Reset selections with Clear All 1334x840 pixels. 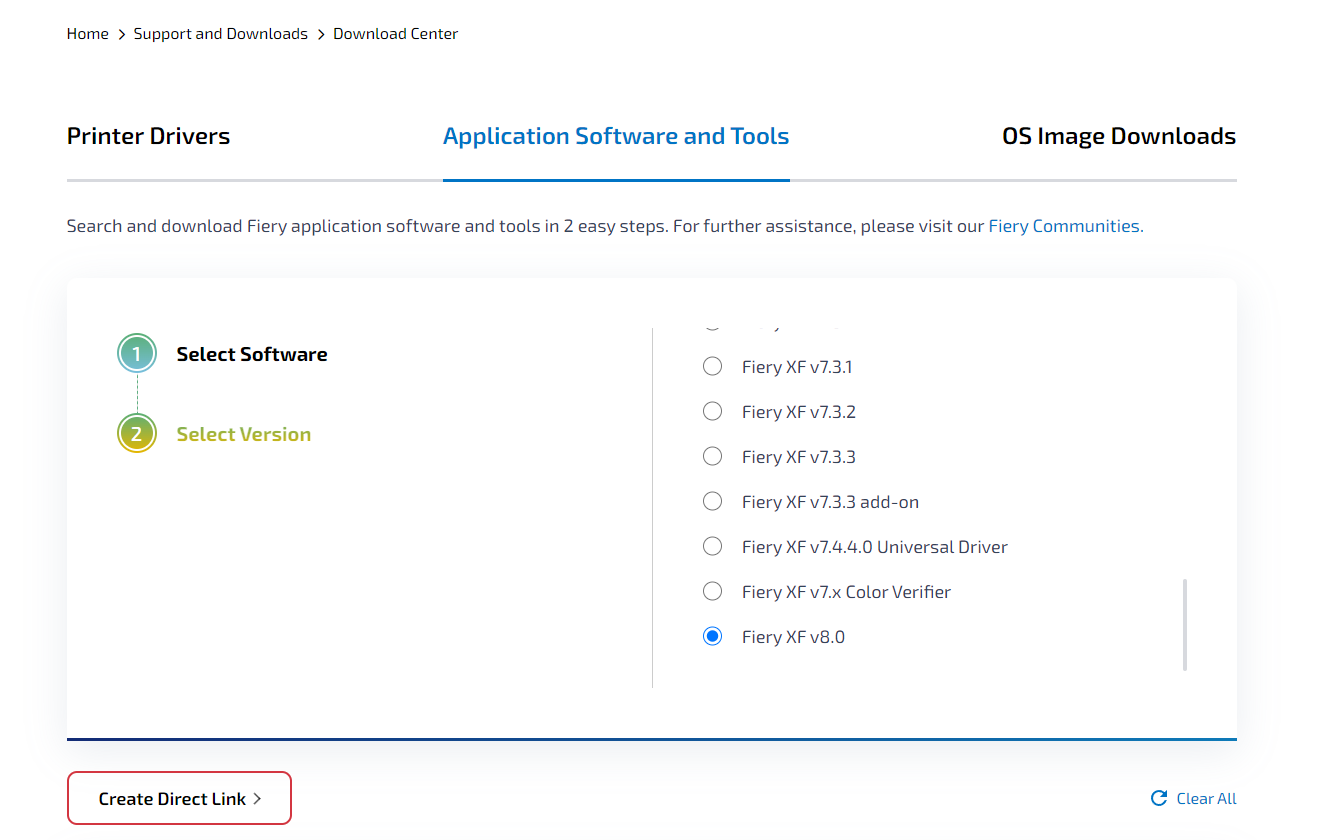point(1194,798)
